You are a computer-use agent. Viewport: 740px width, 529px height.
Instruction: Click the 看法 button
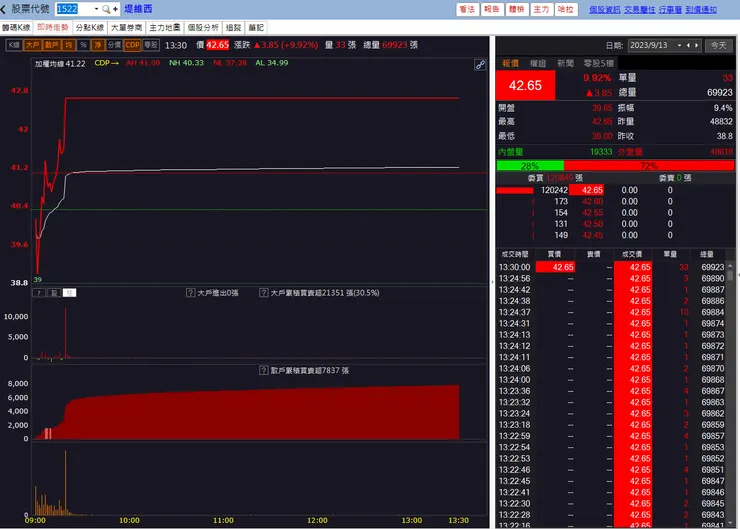tap(467, 9)
